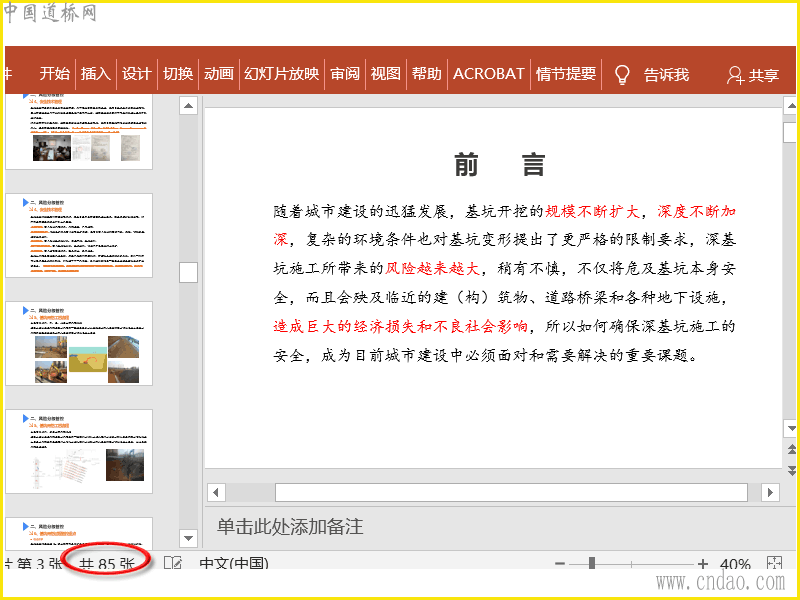800x600 pixels.
Task: Open the ACROBAT tab
Action: (x=488, y=74)
